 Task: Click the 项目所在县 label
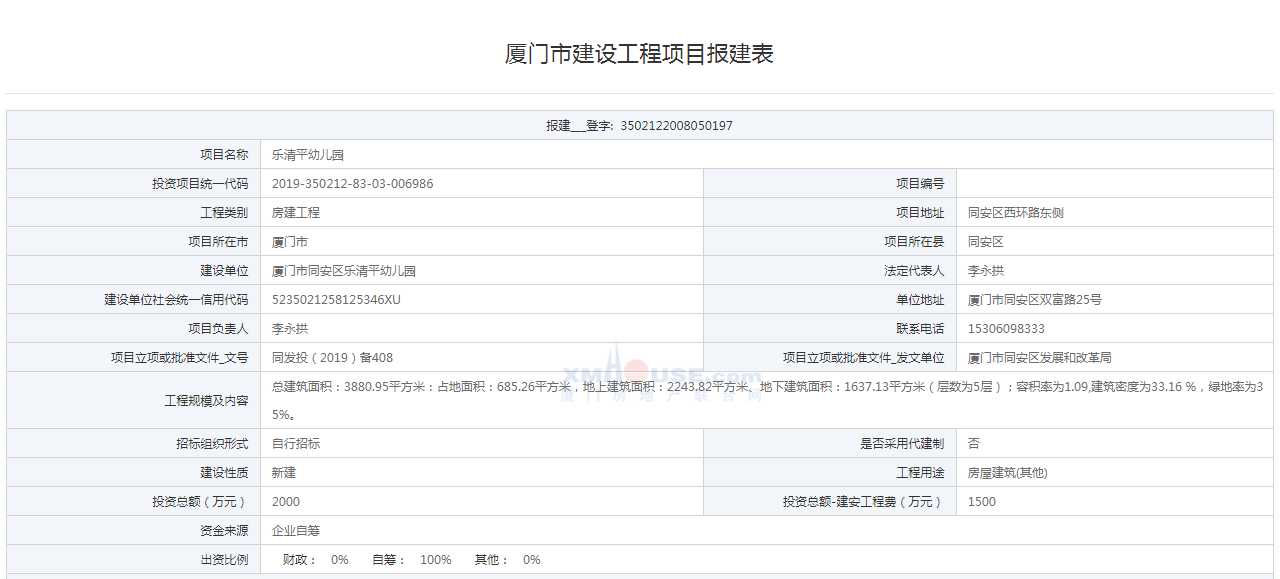tap(914, 242)
